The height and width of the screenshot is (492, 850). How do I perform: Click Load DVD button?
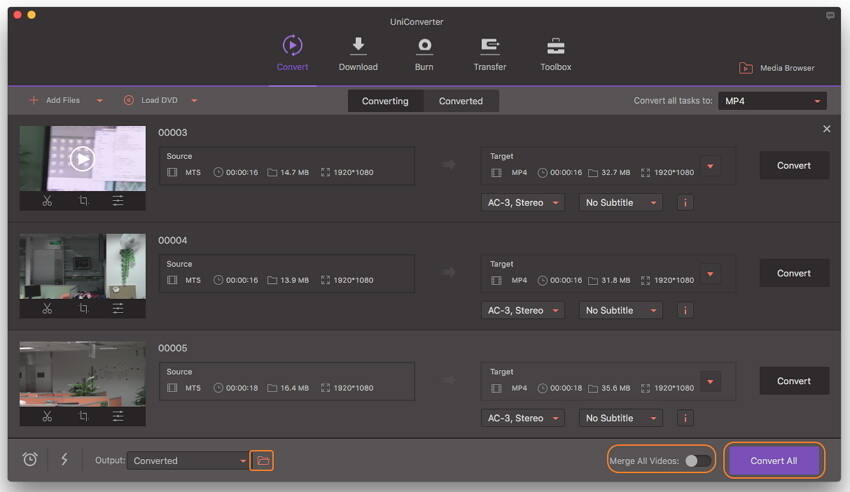151,100
